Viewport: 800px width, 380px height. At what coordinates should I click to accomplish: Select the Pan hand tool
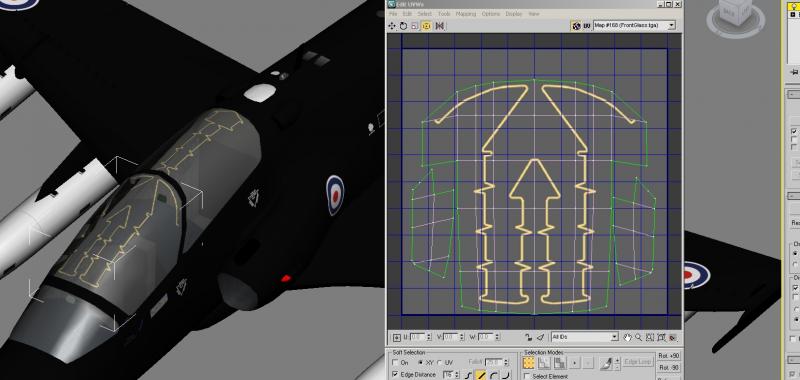pos(628,337)
